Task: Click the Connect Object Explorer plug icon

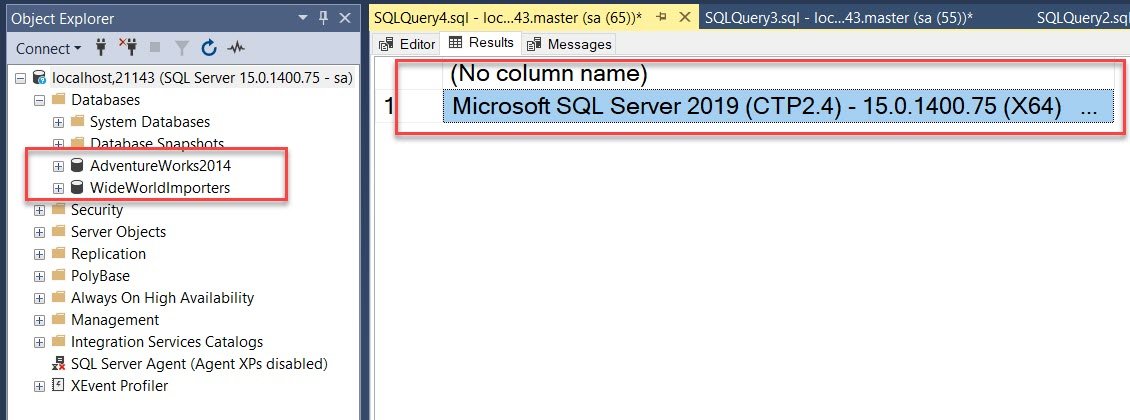Action: 102,48
